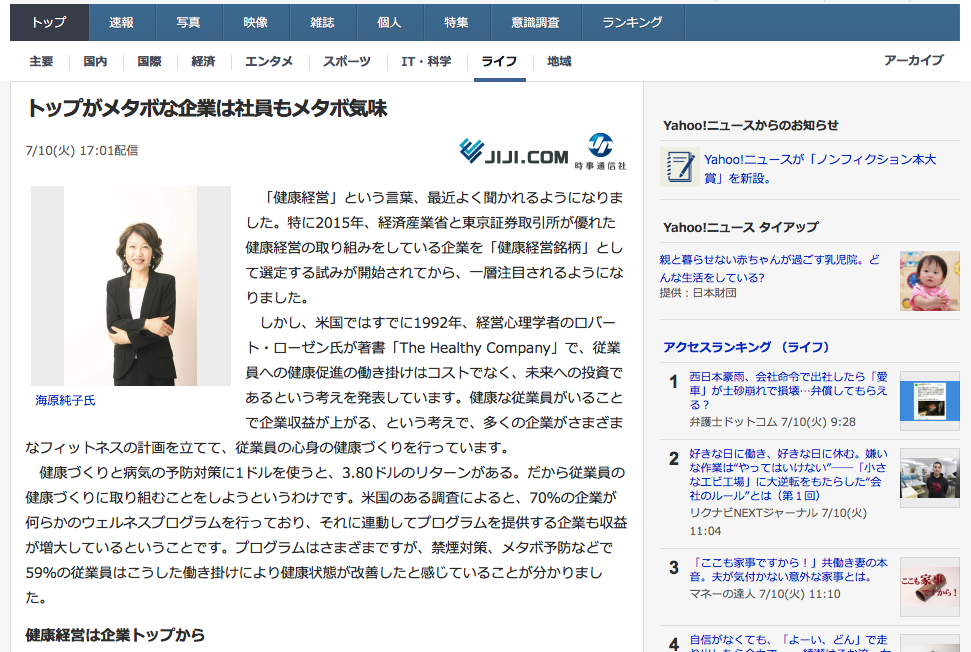Open the 国内 news category
The width and height of the screenshot is (971, 652).
pos(95,61)
